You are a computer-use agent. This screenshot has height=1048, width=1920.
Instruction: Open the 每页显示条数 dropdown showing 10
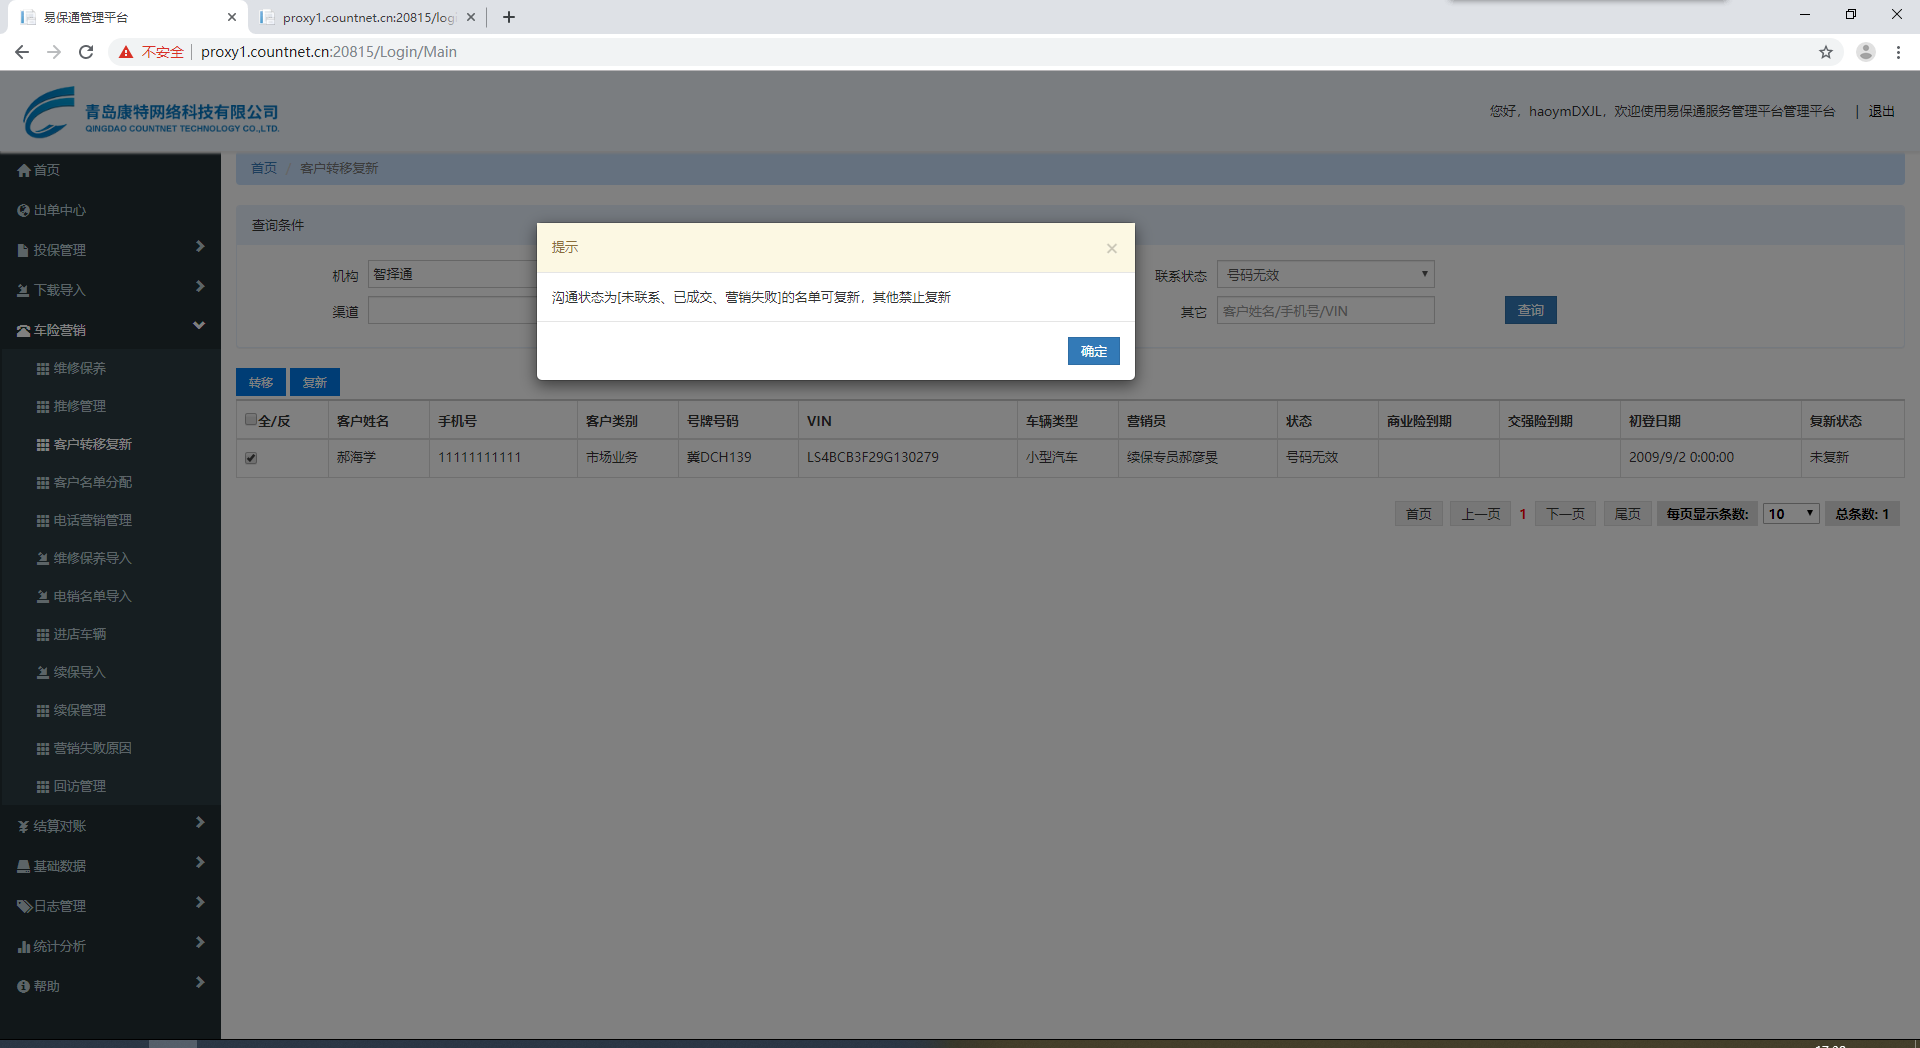tap(1790, 514)
